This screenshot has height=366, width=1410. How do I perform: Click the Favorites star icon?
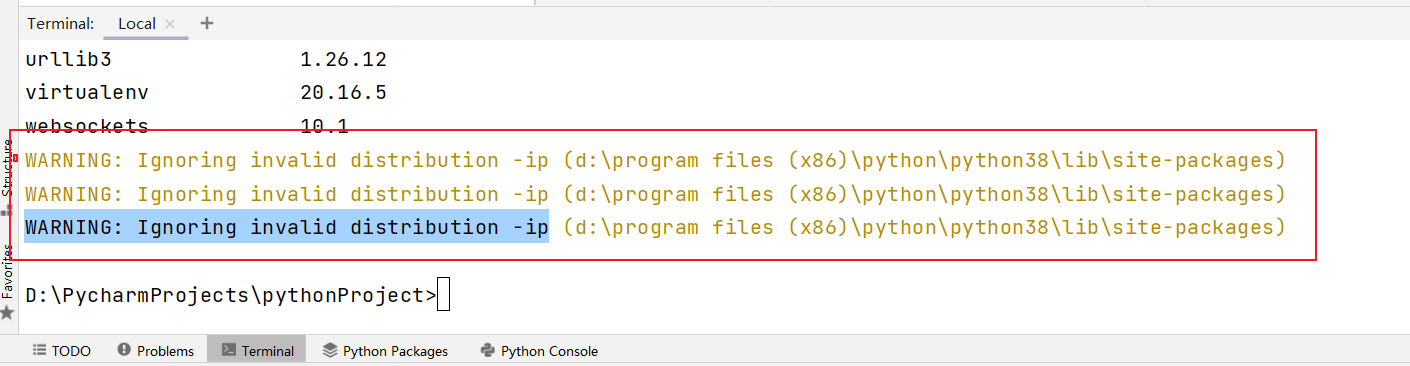pyautogui.click(x=8, y=313)
